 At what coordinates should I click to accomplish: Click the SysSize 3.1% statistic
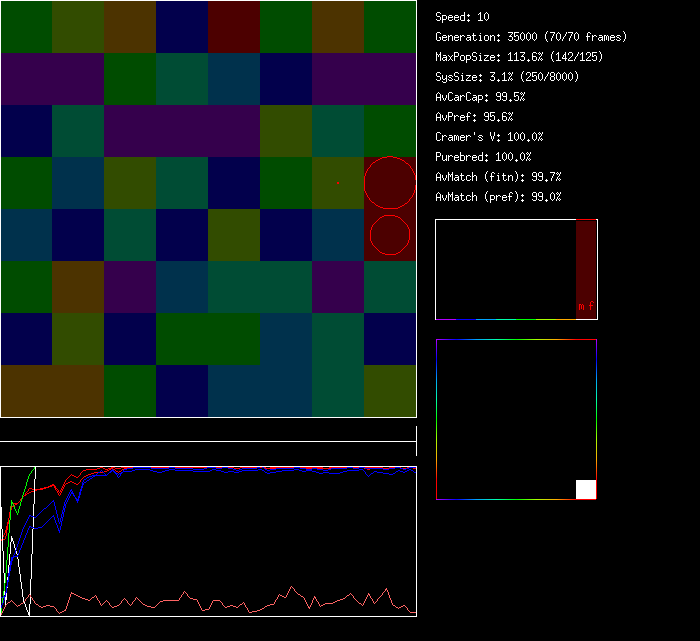[x=505, y=77]
